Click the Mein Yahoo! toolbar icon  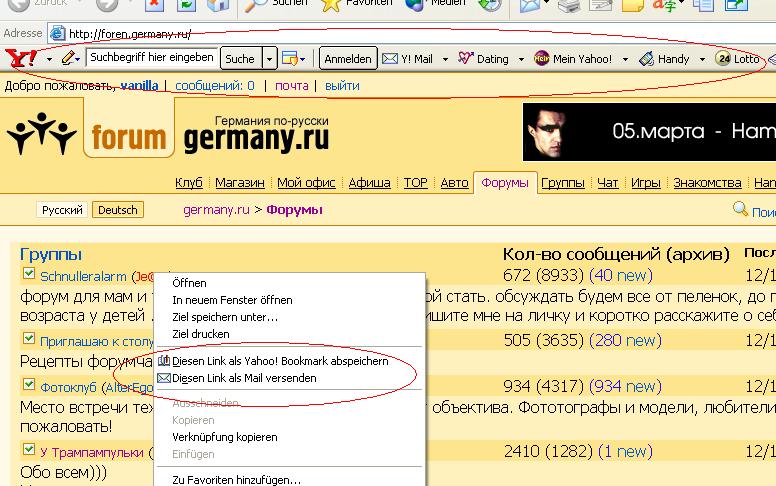point(542,59)
